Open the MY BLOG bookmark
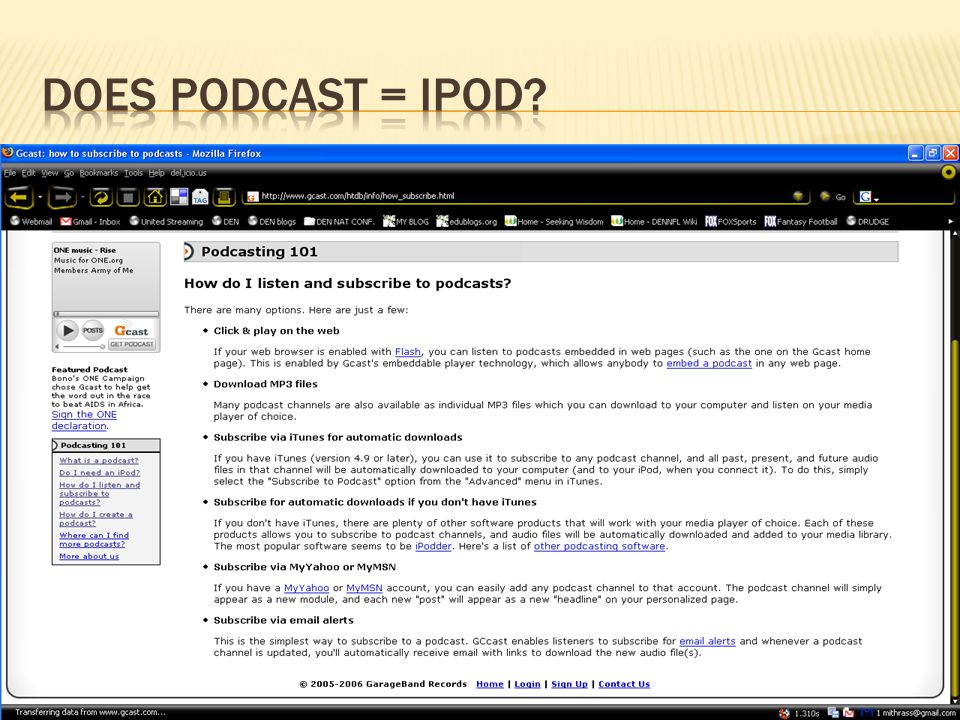960x720 pixels. click(406, 222)
